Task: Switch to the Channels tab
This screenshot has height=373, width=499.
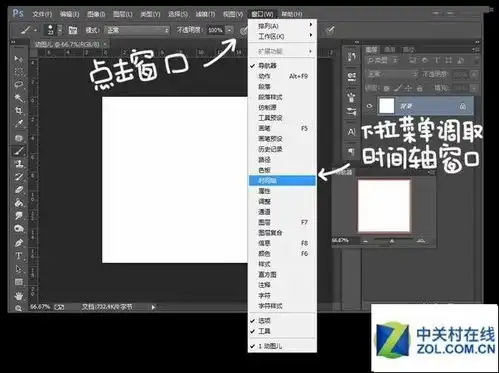Action: coord(389,50)
